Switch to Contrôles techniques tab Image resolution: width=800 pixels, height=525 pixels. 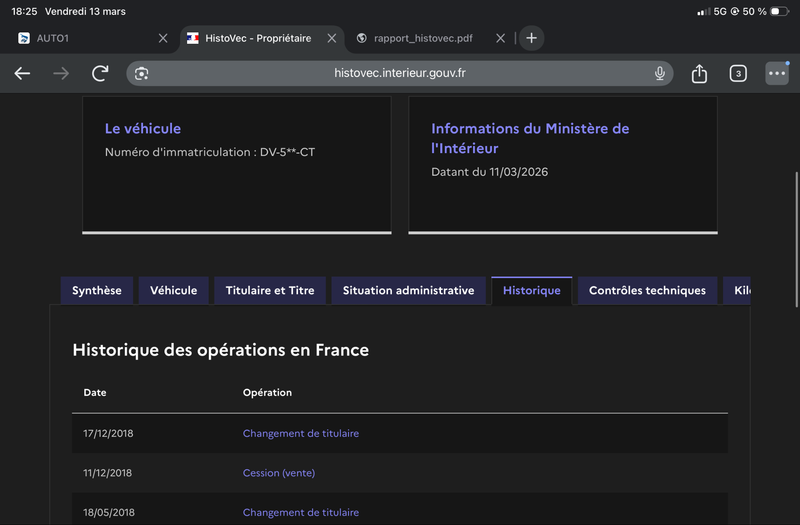click(647, 291)
